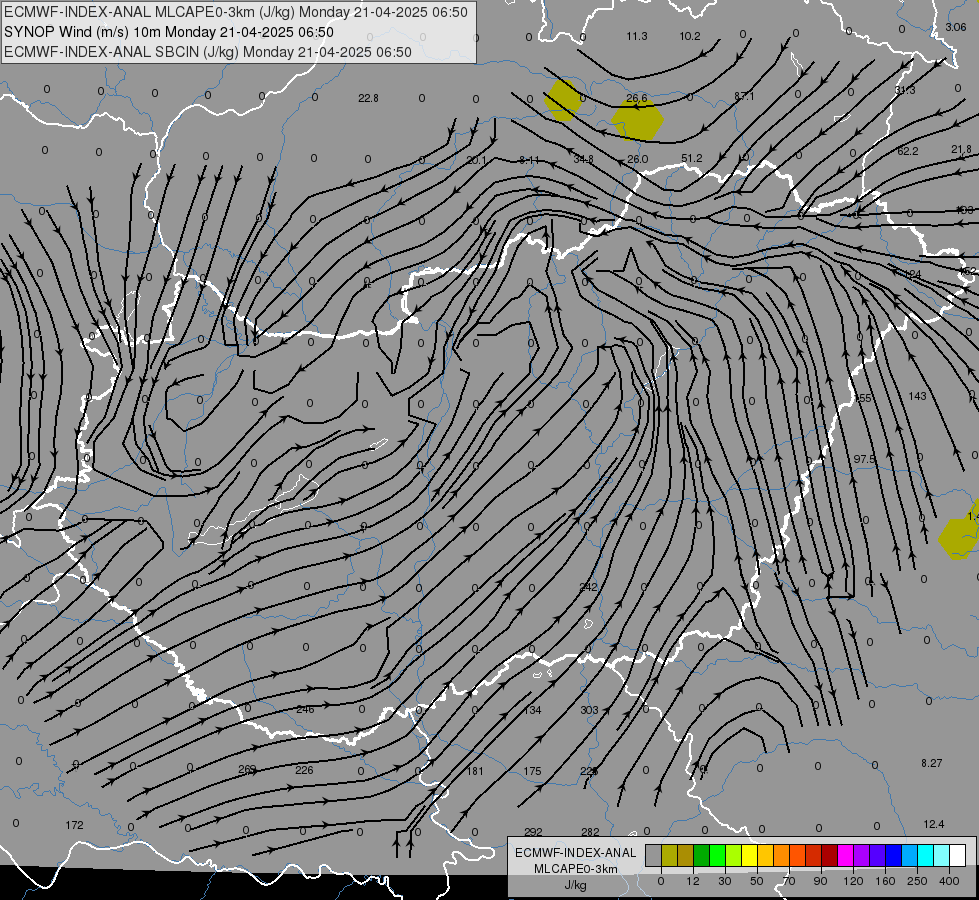This screenshot has height=900, width=979.
Task: Click the gray swatch in the MLCAPE legend
Action: (x=654, y=855)
